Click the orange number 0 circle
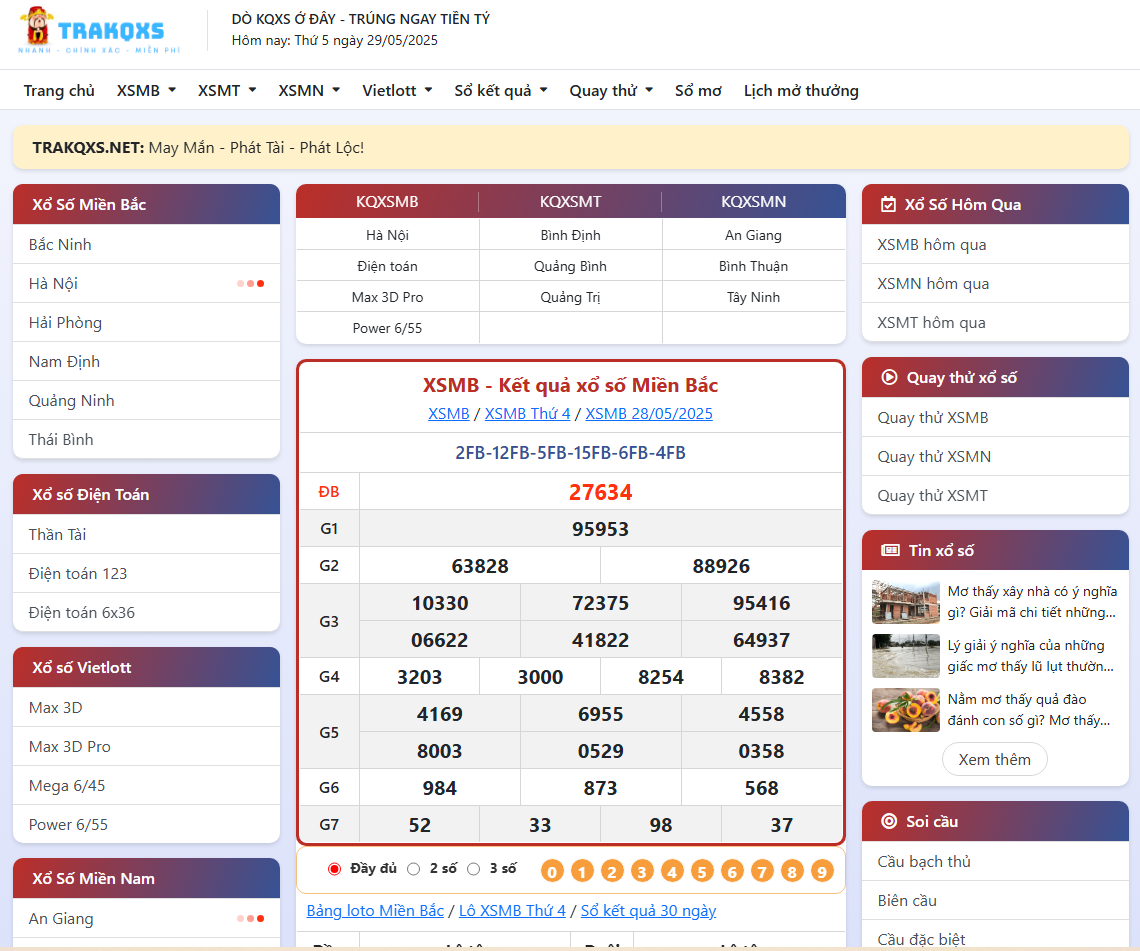The image size is (1140, 951). (x=552, y=871)
